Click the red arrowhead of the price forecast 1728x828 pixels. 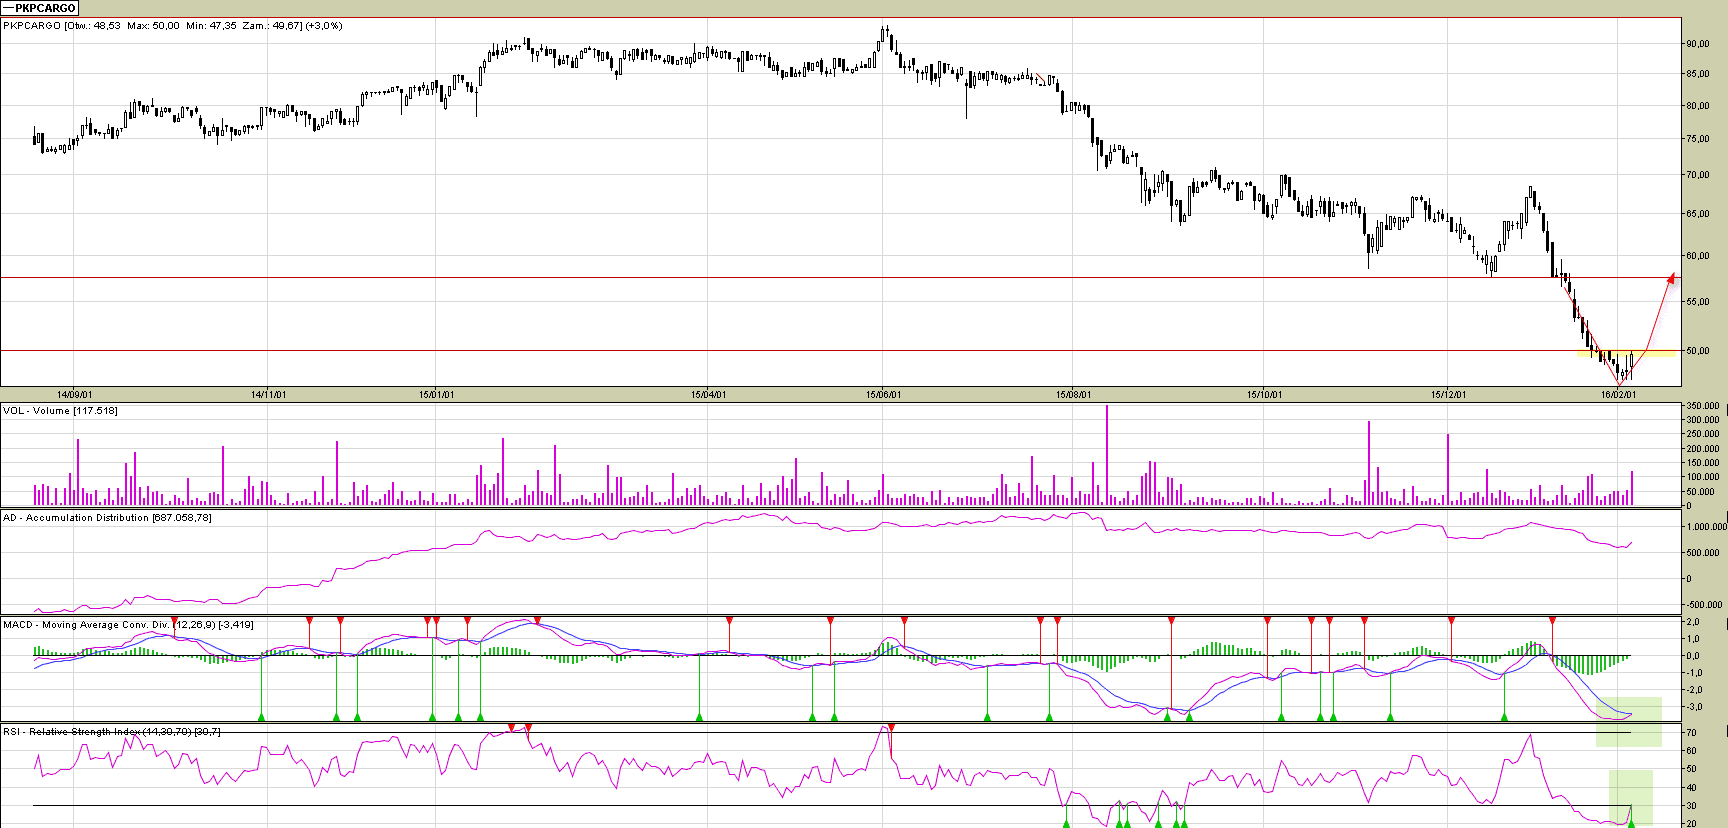pos(1670,277)
